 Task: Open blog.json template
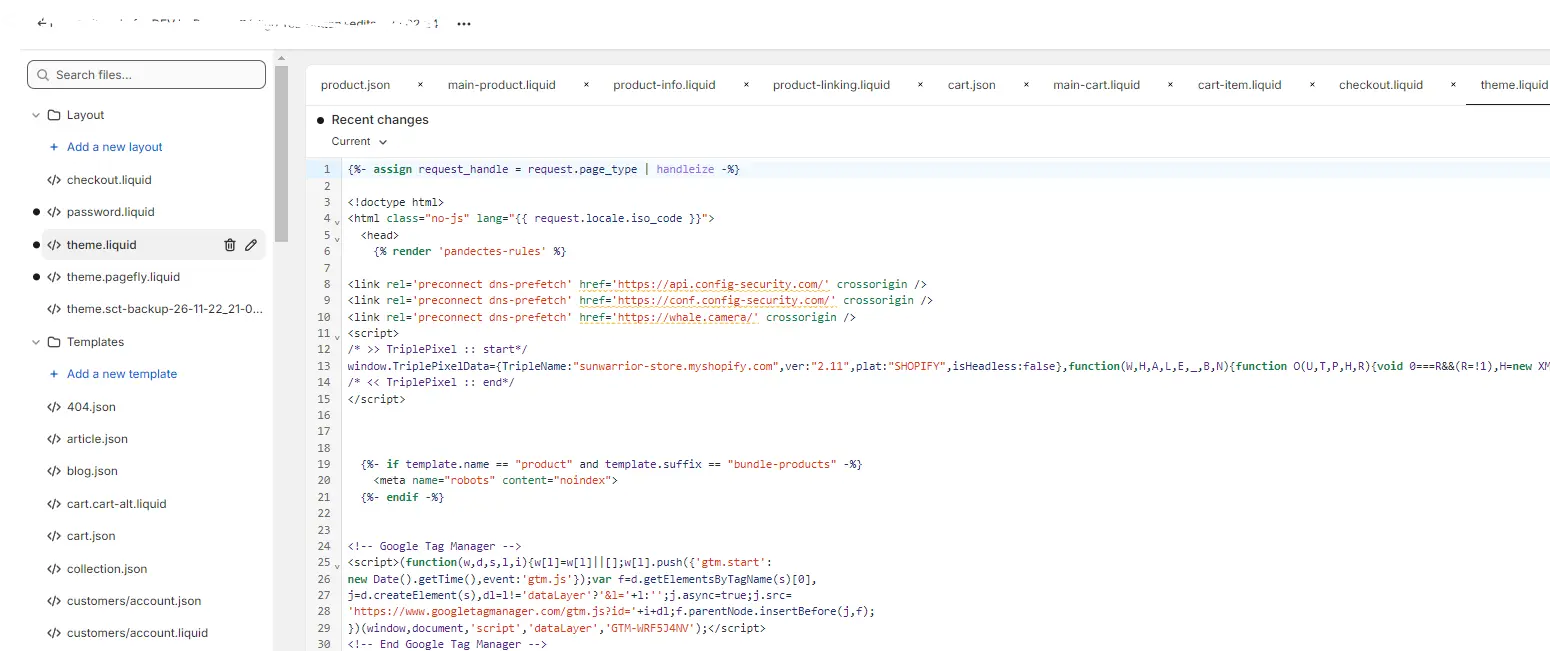92,471
